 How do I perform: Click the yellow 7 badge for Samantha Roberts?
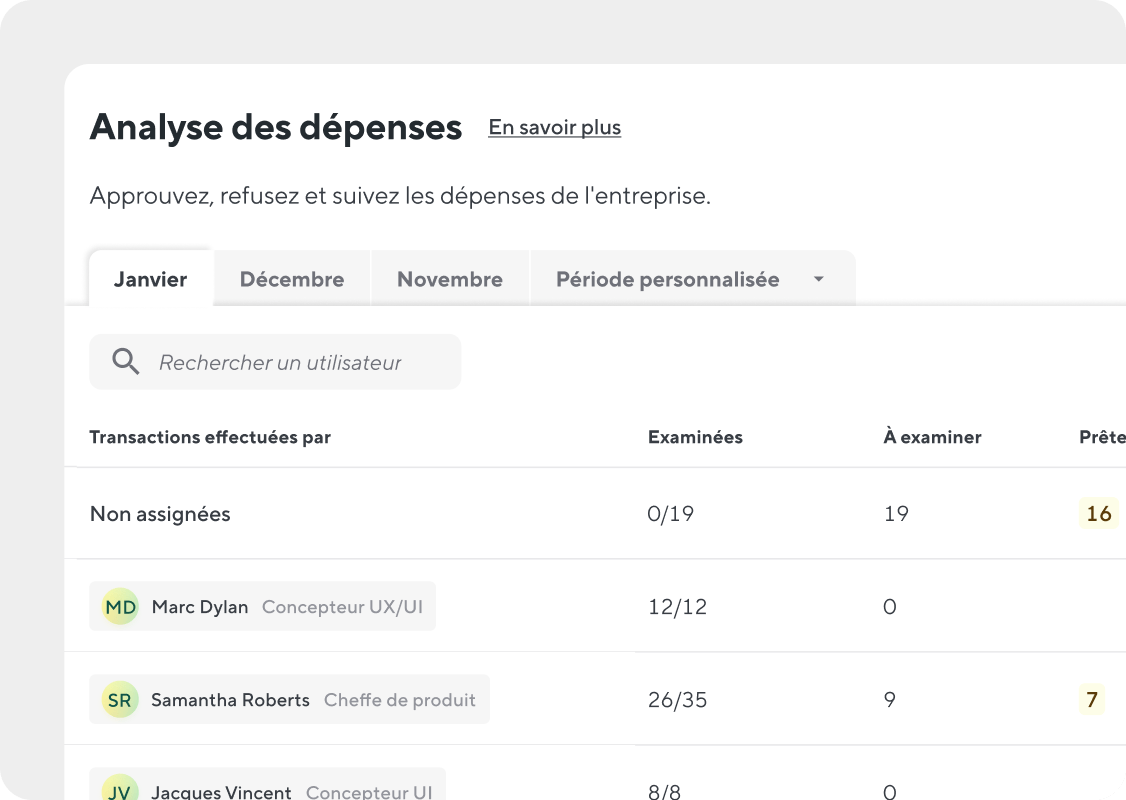pos(1092,699)
